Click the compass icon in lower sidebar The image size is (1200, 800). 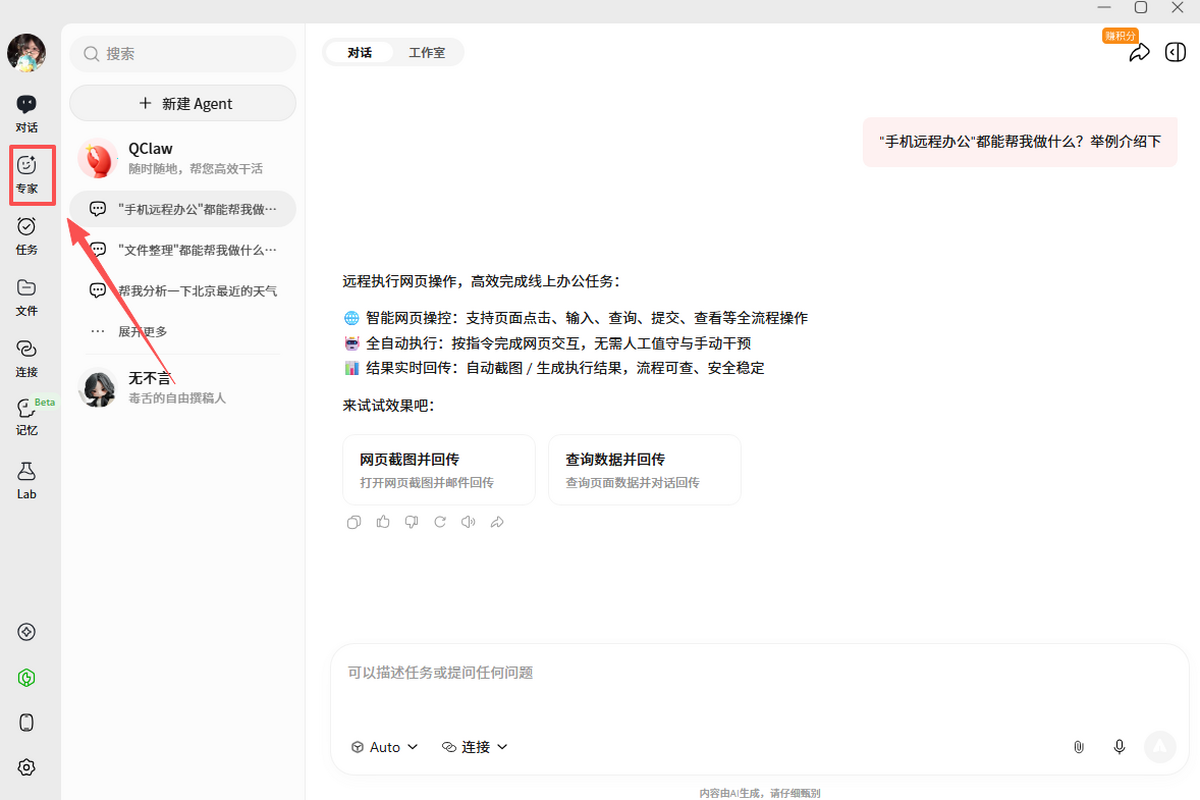pyautogui.click(x=27, y=632)
